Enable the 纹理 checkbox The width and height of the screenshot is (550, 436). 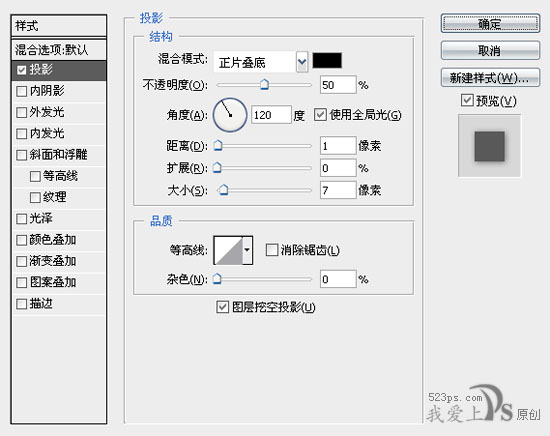click(35, 197)
